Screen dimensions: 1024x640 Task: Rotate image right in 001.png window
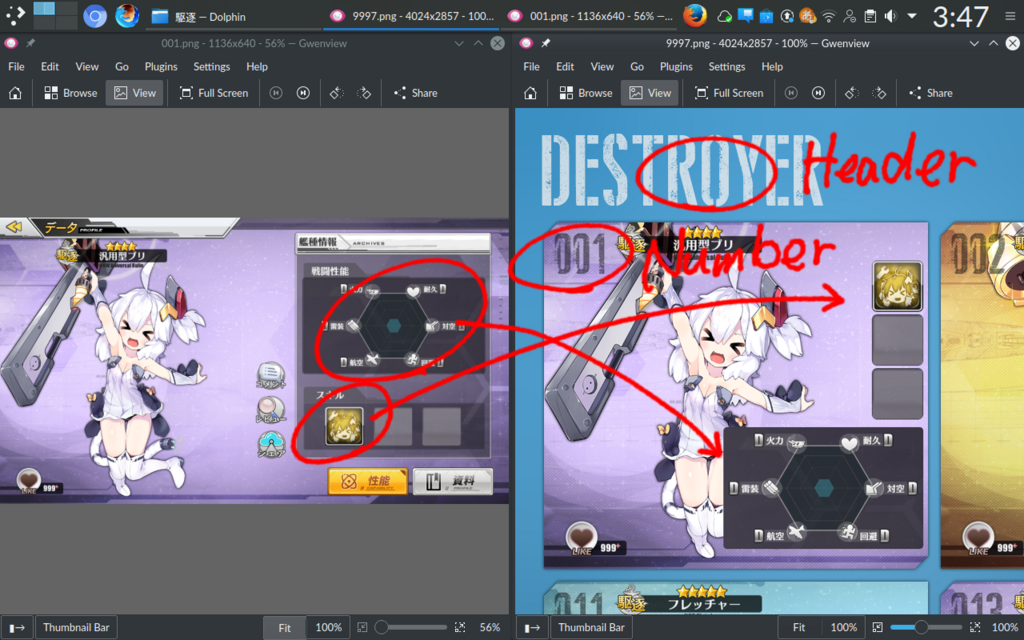point(364,93)
